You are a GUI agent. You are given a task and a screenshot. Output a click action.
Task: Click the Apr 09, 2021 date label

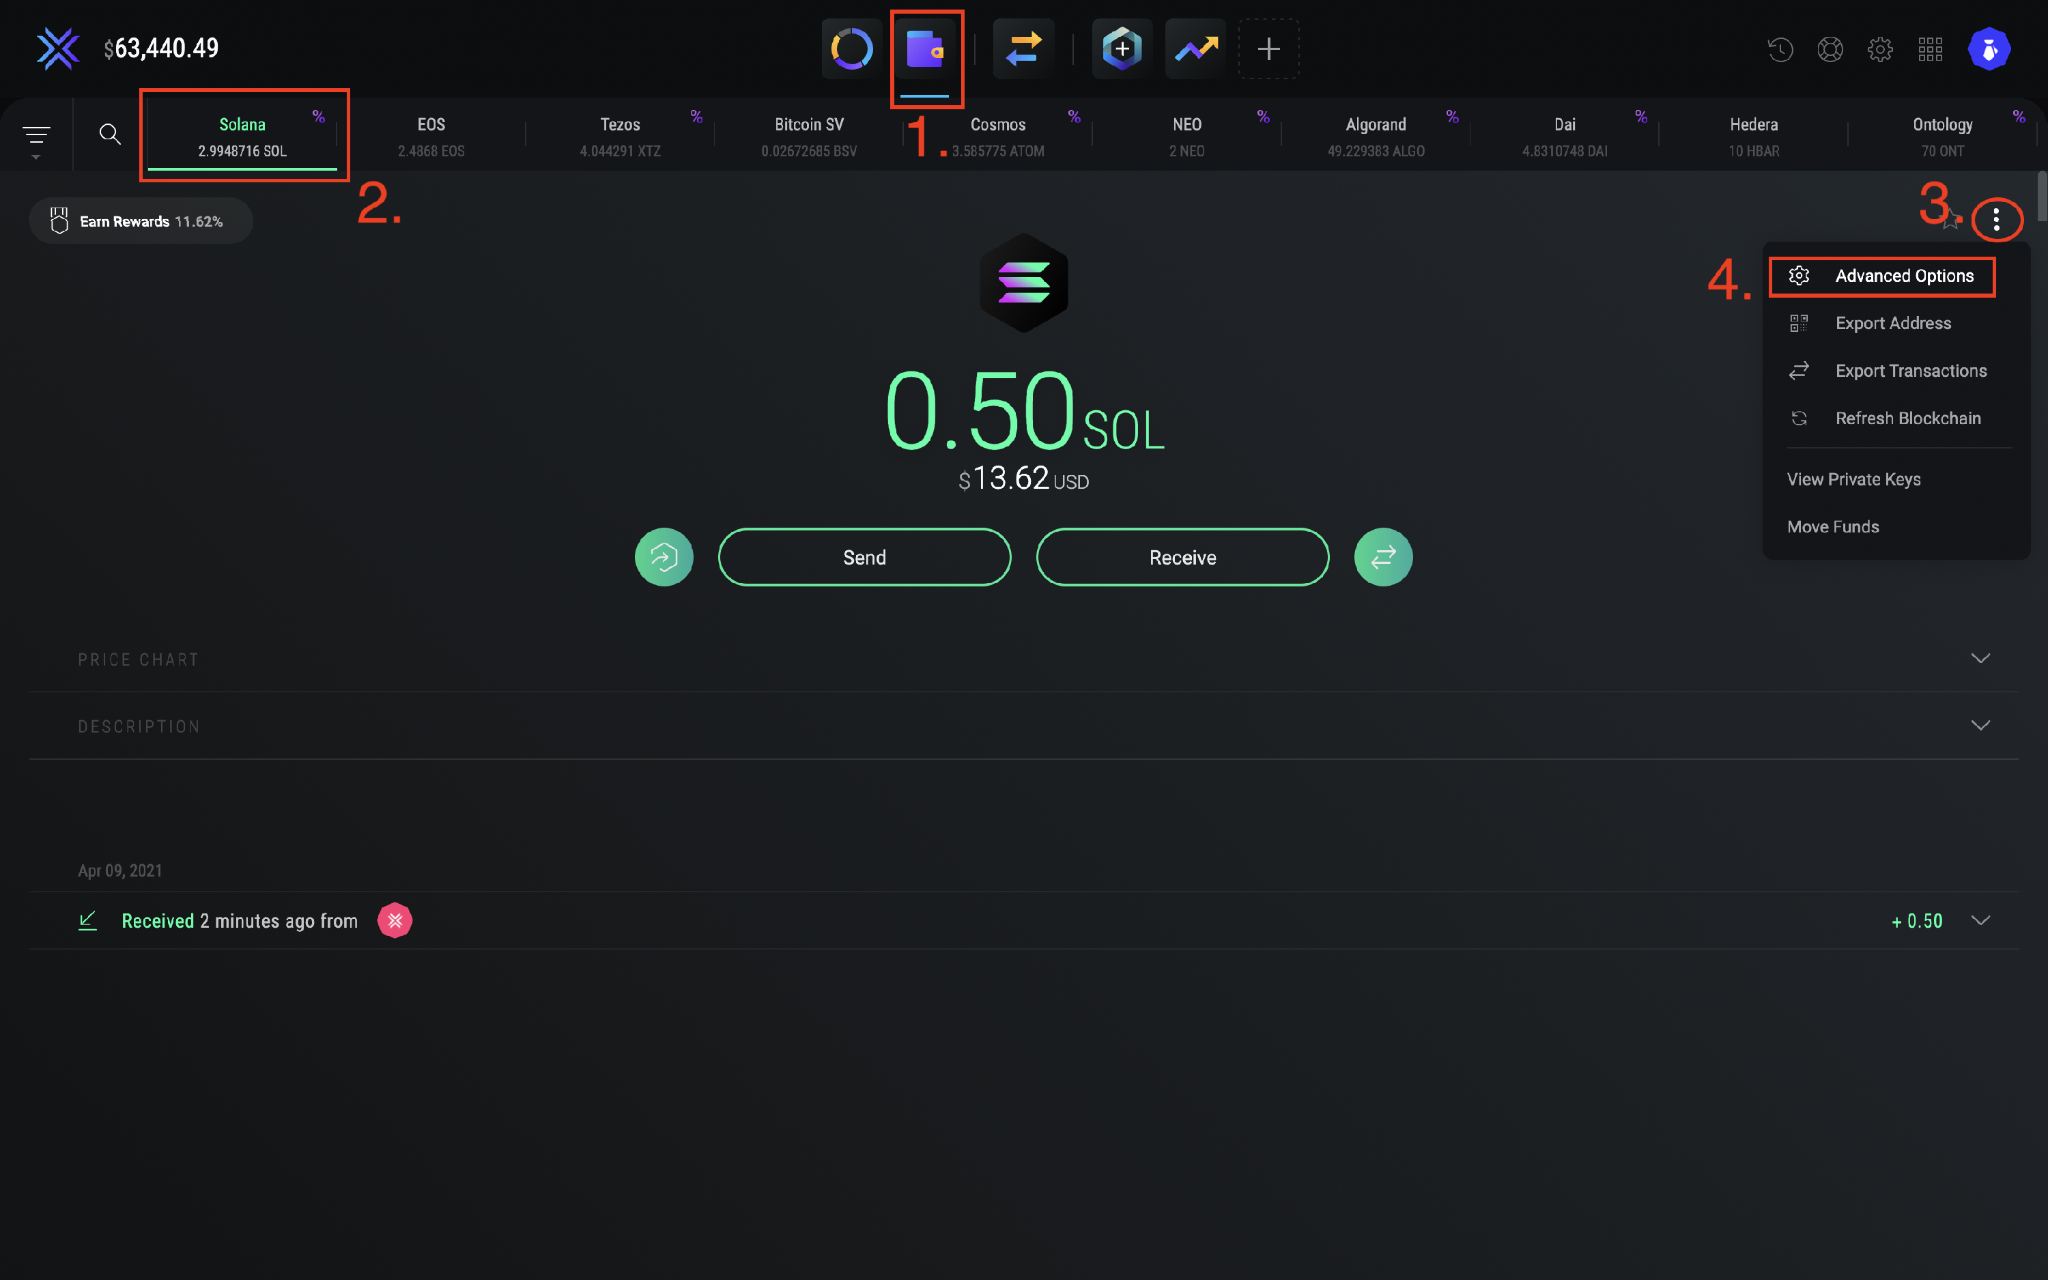click(x=120, y=870)
